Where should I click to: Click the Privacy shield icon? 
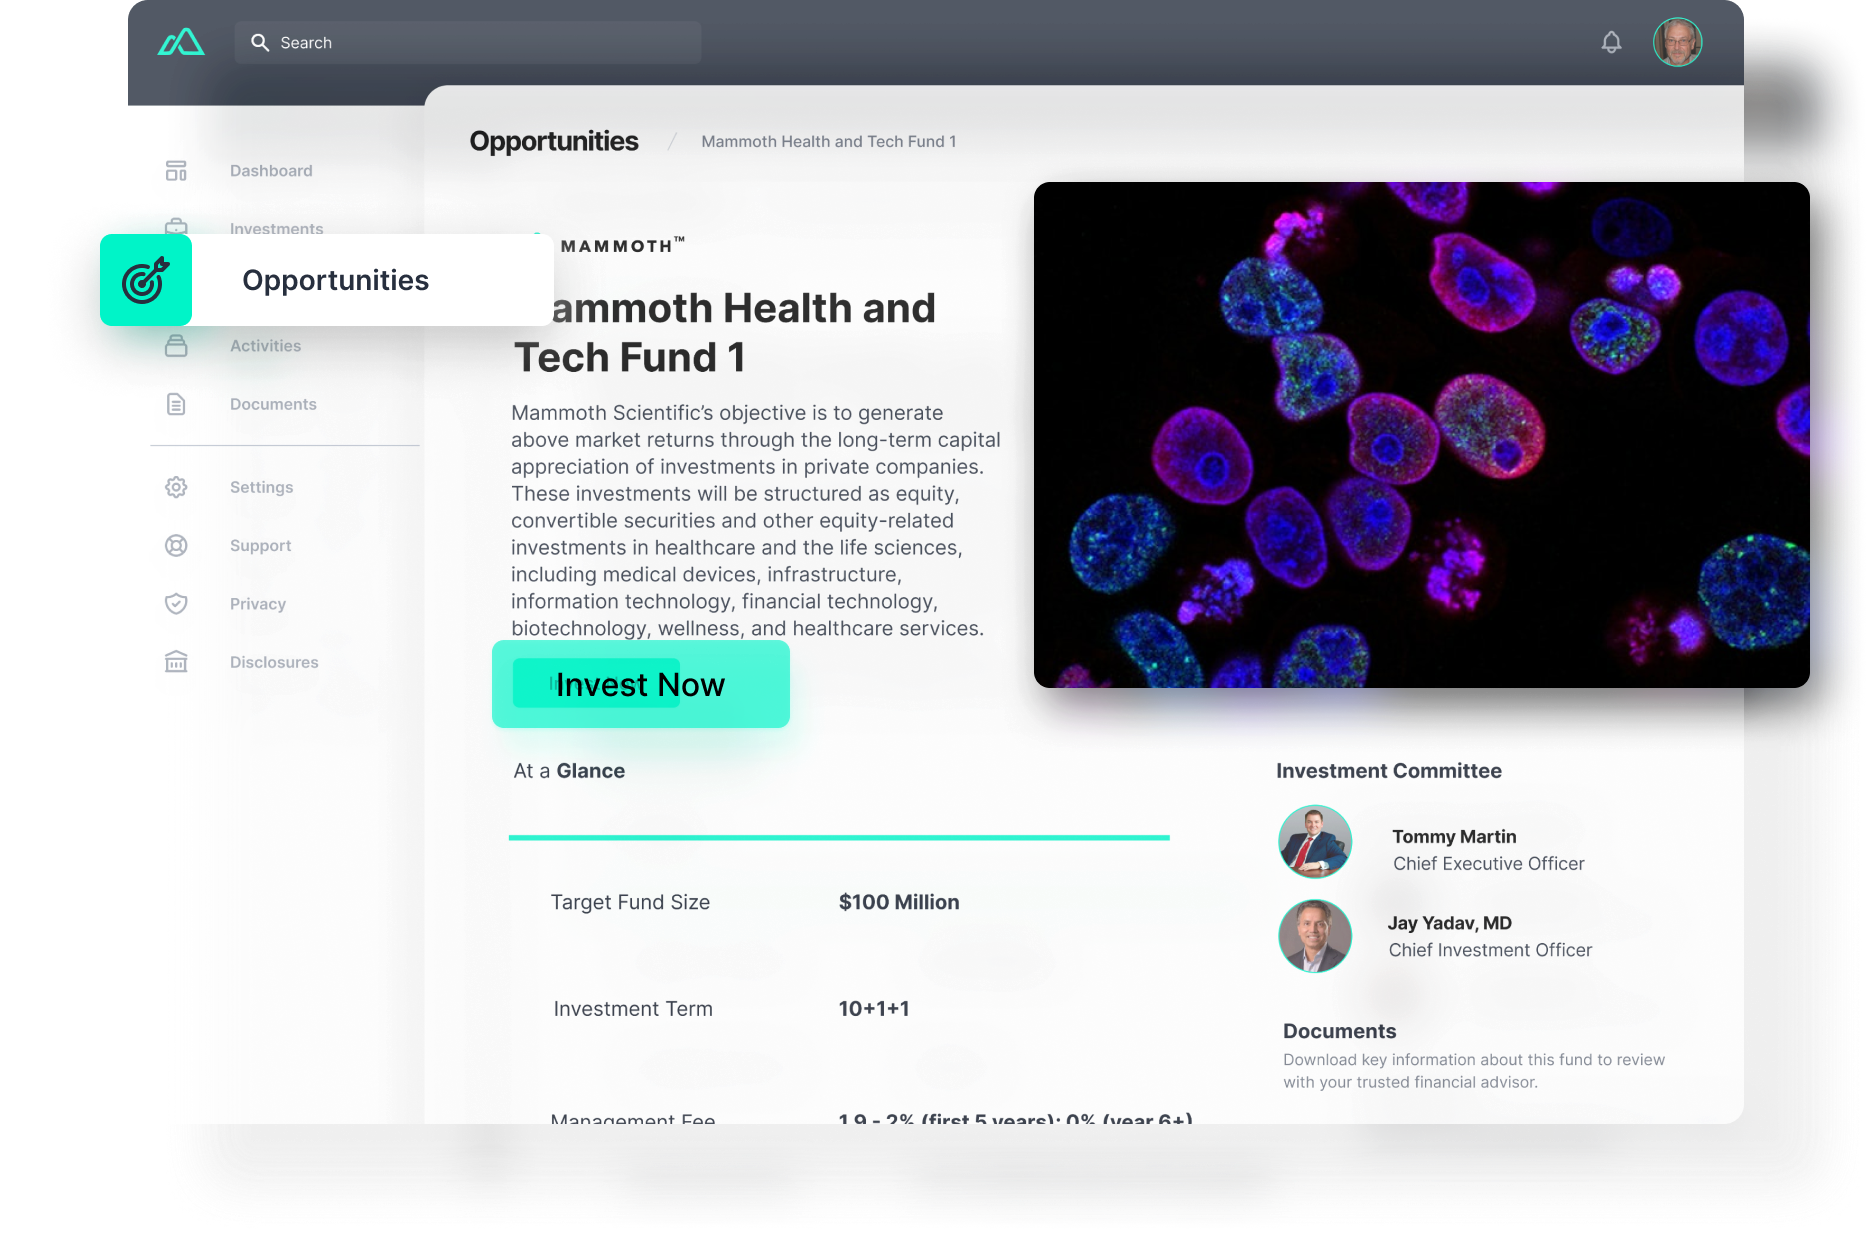pos(176,604)
